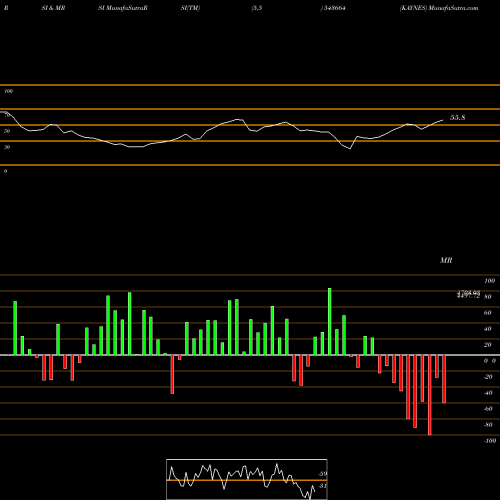The width and height of the screenshot is (500, 500).
Task: Click the overlapping price values near 80
Action: (x=468, y=294)
